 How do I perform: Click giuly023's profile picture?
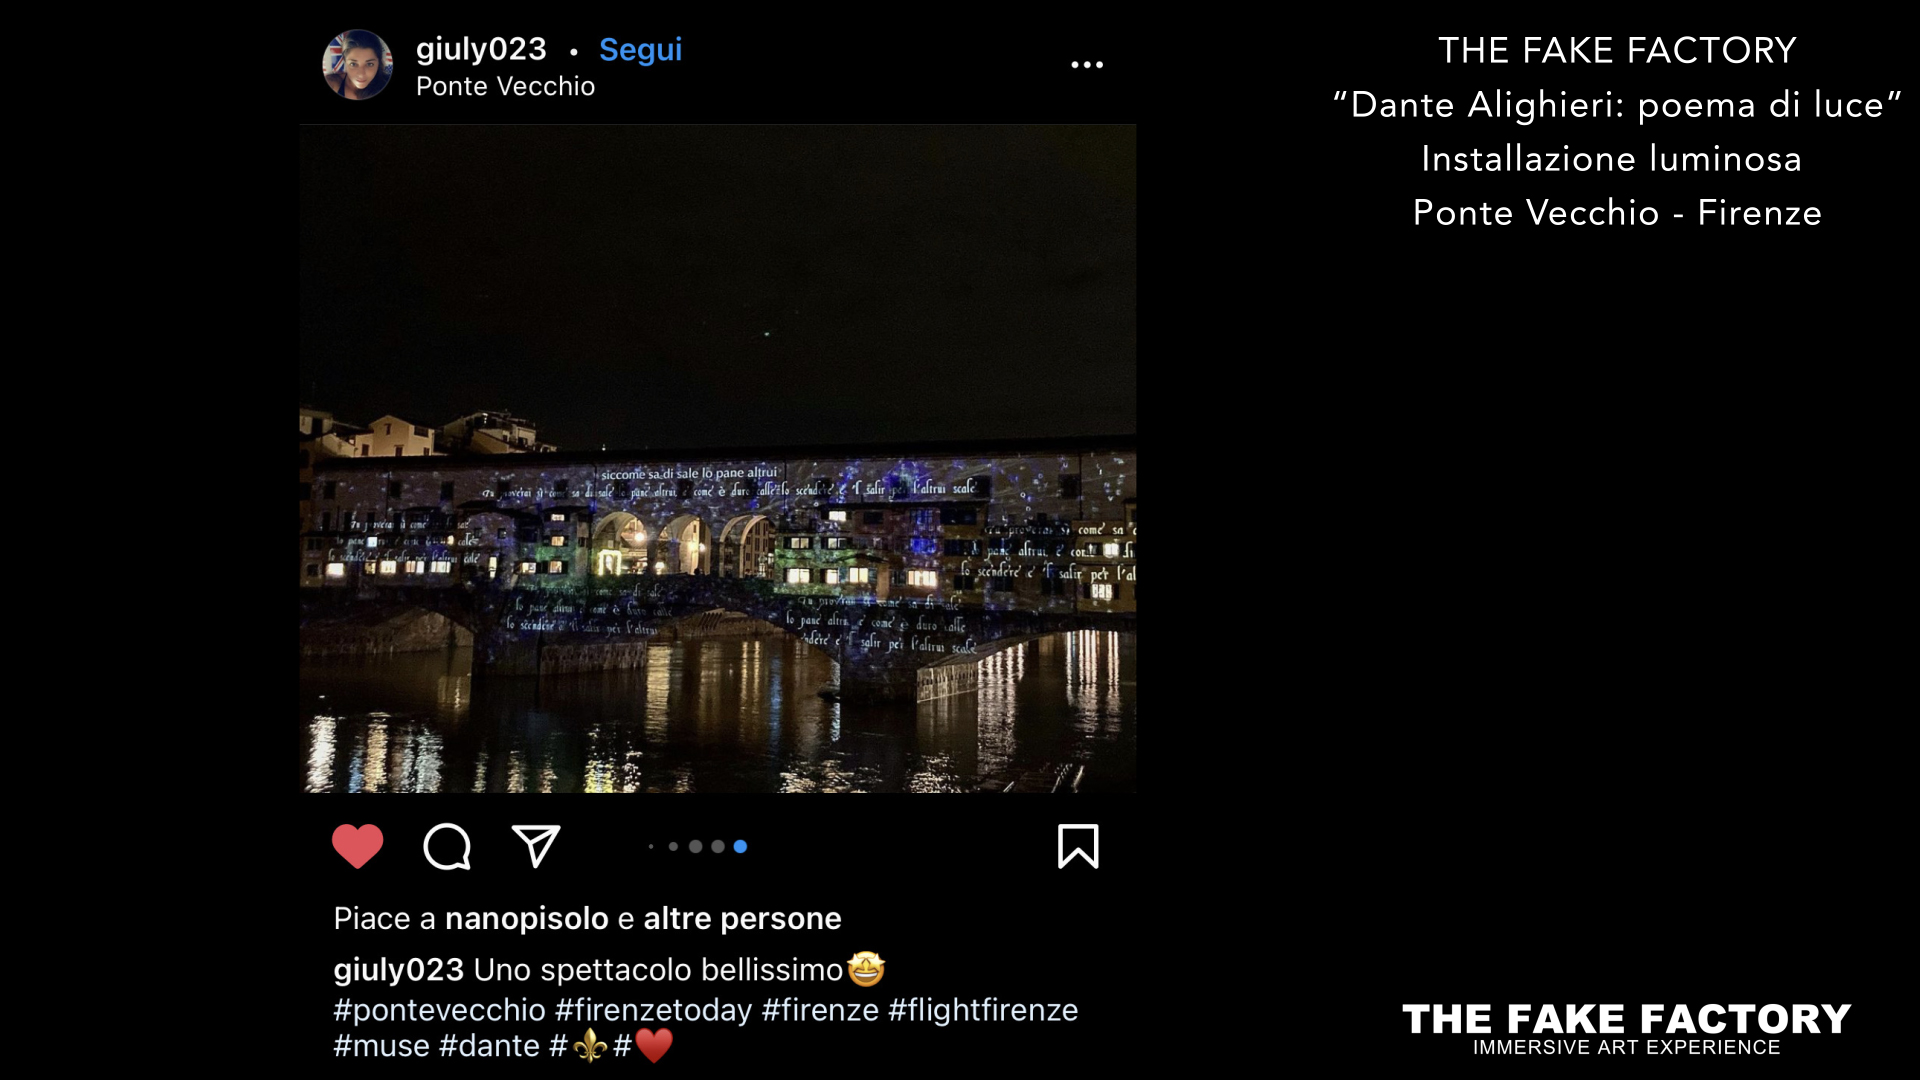[357, 65]
